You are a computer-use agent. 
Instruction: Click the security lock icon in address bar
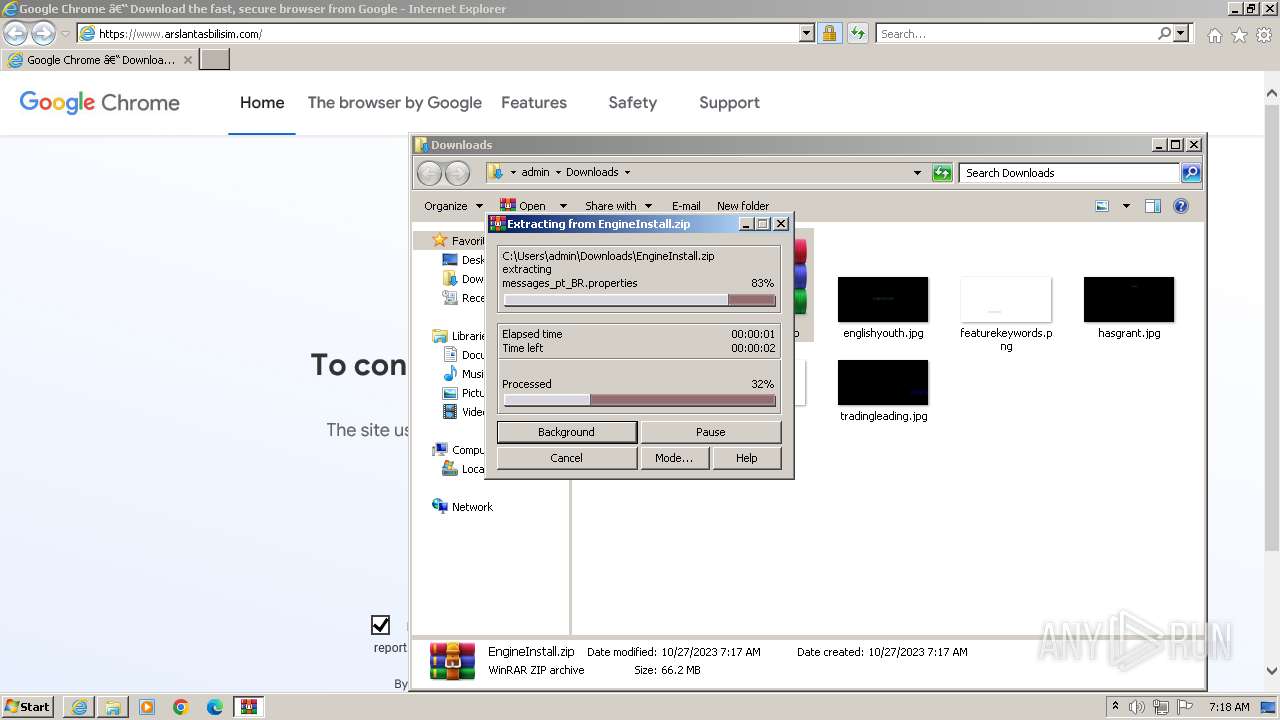(x=829, y=34)
